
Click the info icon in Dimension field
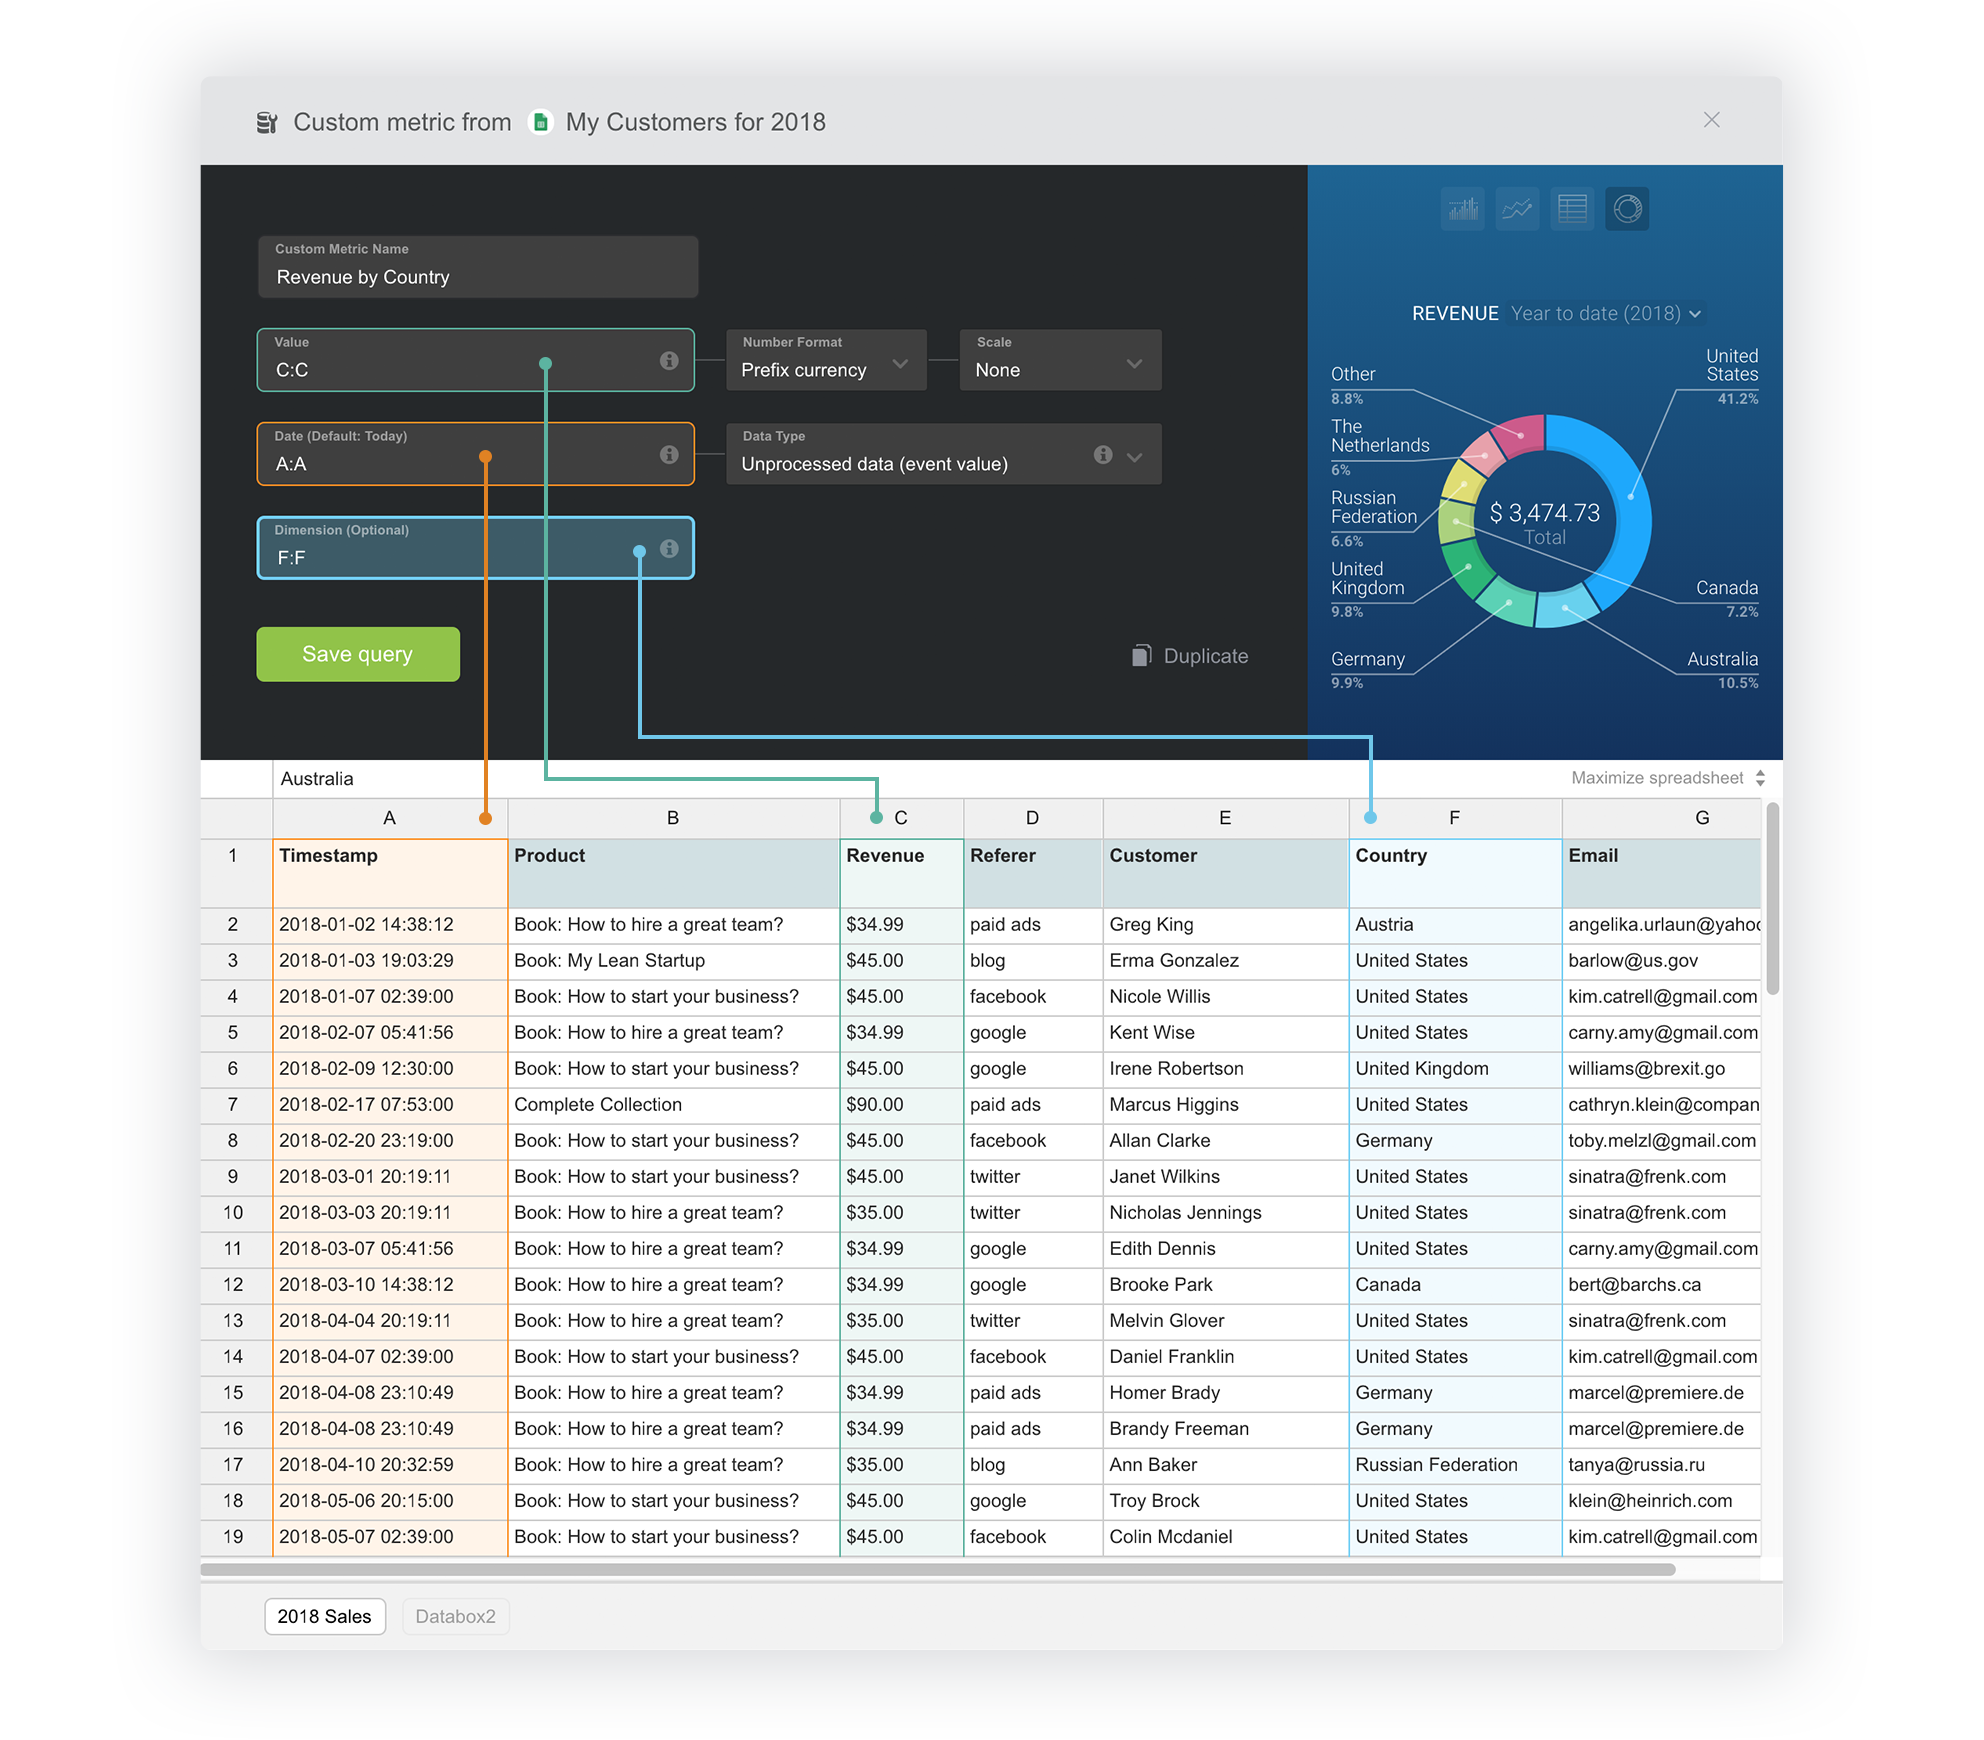pyautogui.click(x=669, y=549)
